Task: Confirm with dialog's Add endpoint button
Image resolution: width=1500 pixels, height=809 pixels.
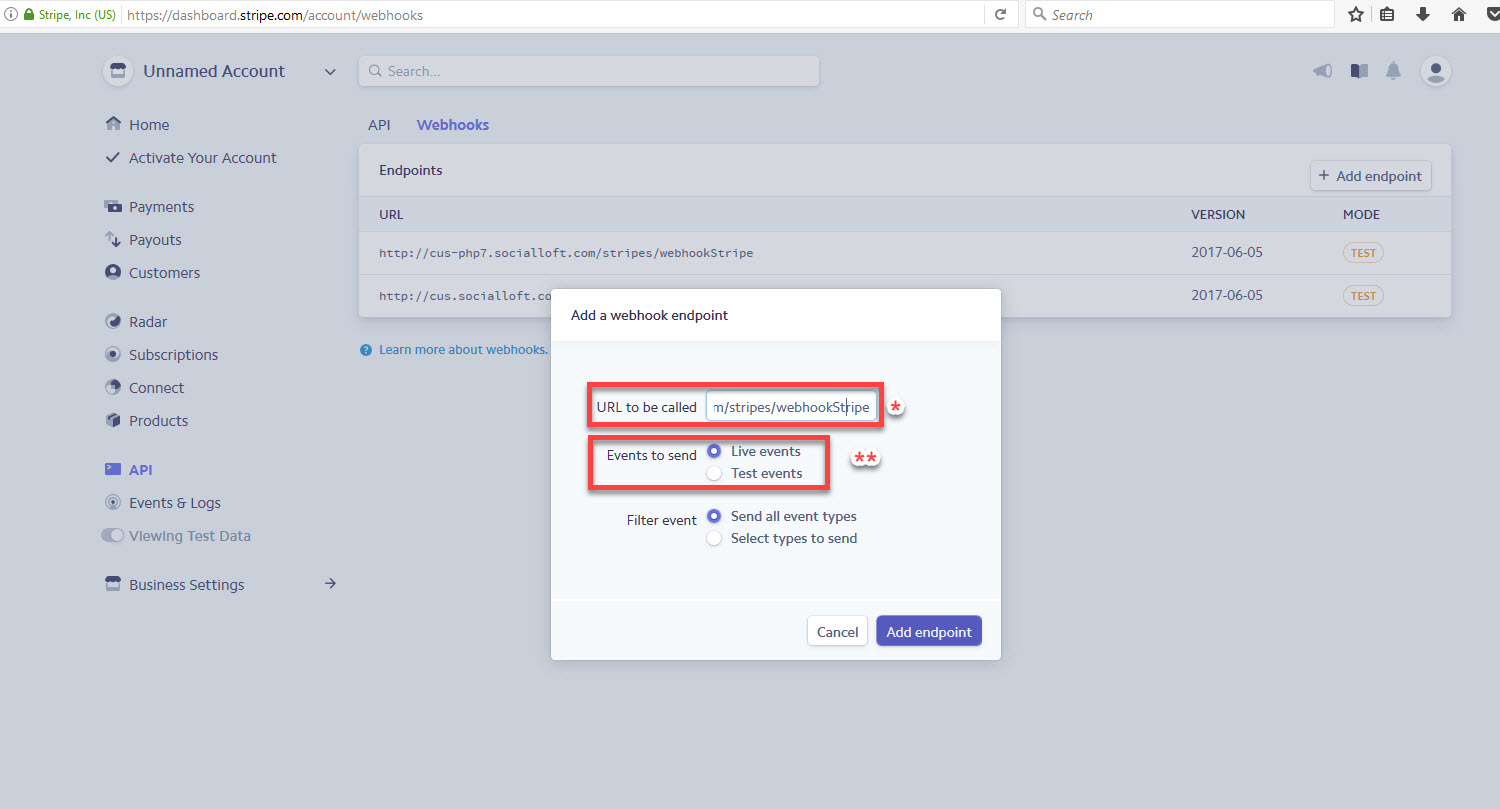Action: tap(929, 631)
